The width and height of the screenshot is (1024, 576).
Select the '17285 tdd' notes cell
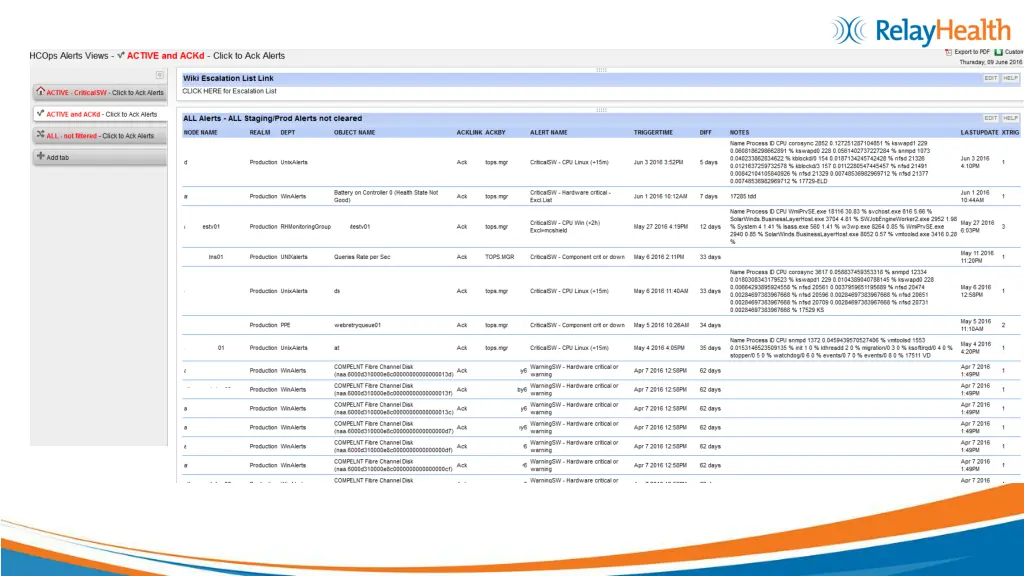pyautogui.click(x=743, y=197)
